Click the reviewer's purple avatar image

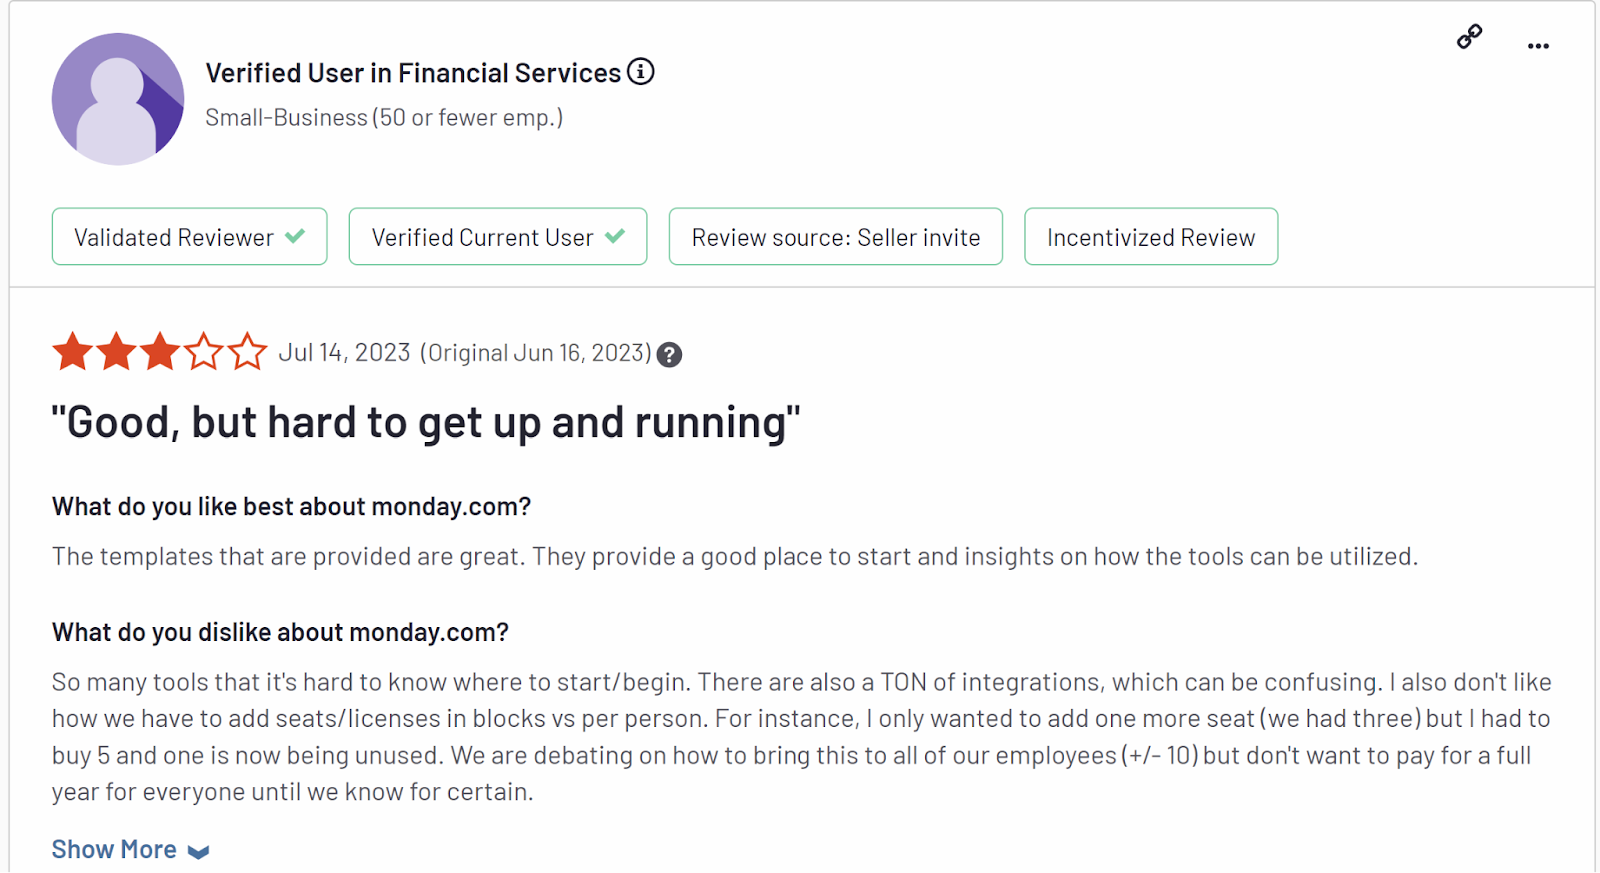(118, 99)
